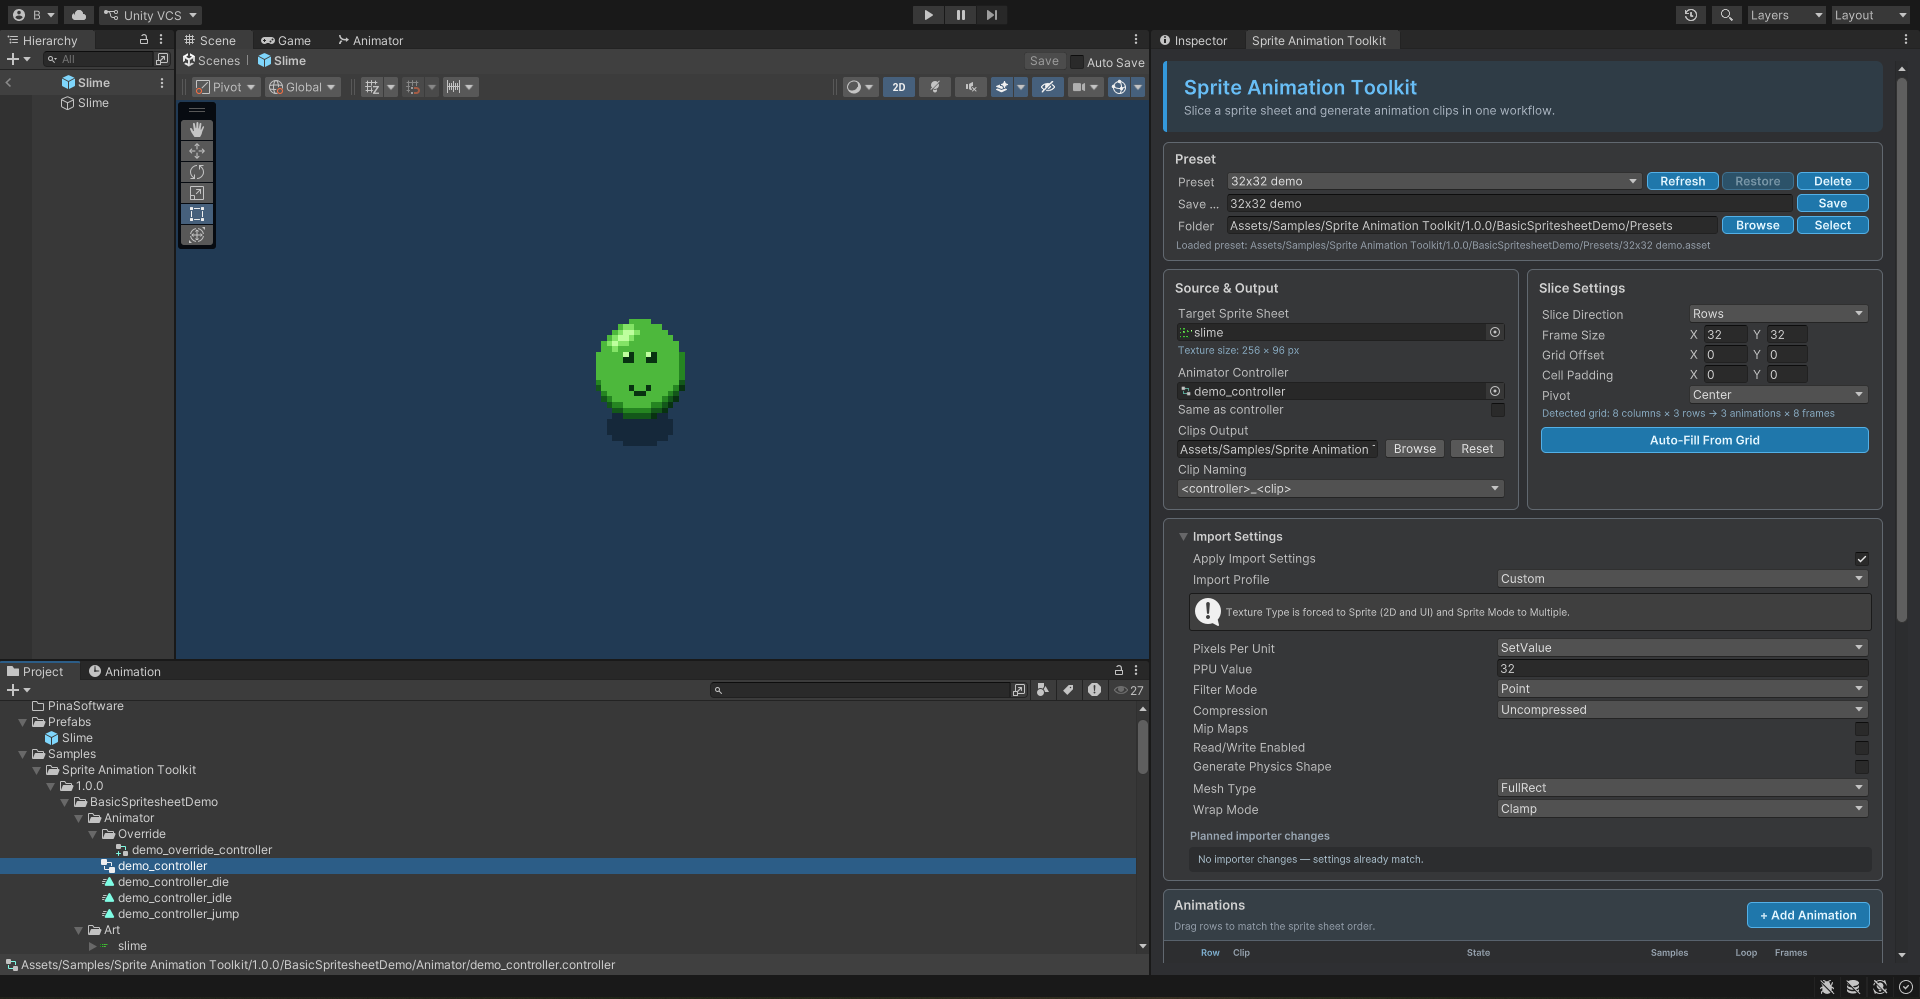Check Generate Physics Shape checkbox
Image resolution: width=1920 pixels, height=999 pixels.
(x=1861, y=767)
